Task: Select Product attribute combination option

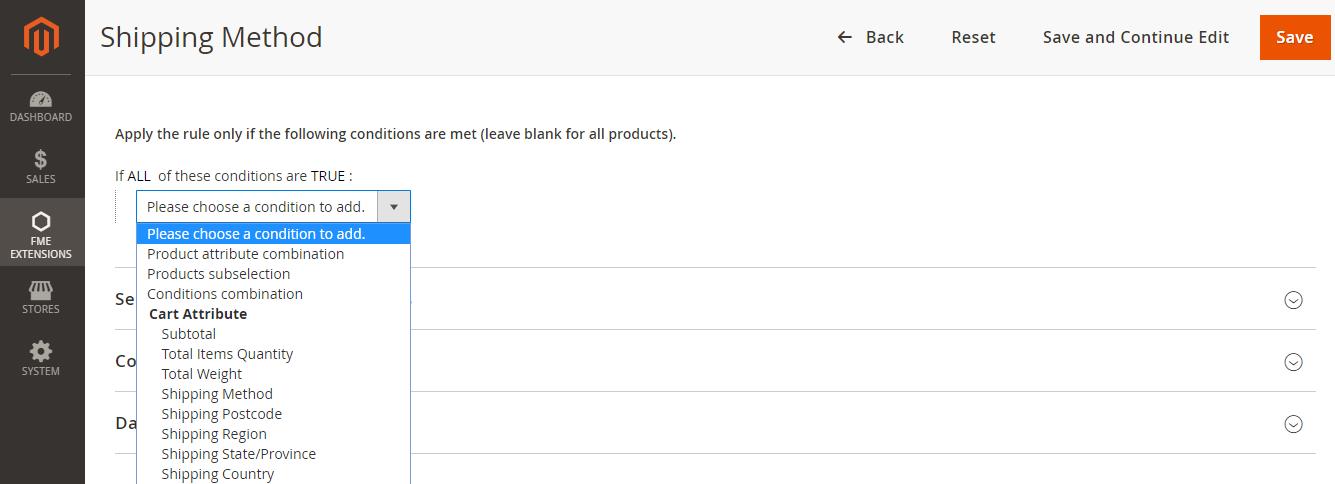Action: coord(245,254)
